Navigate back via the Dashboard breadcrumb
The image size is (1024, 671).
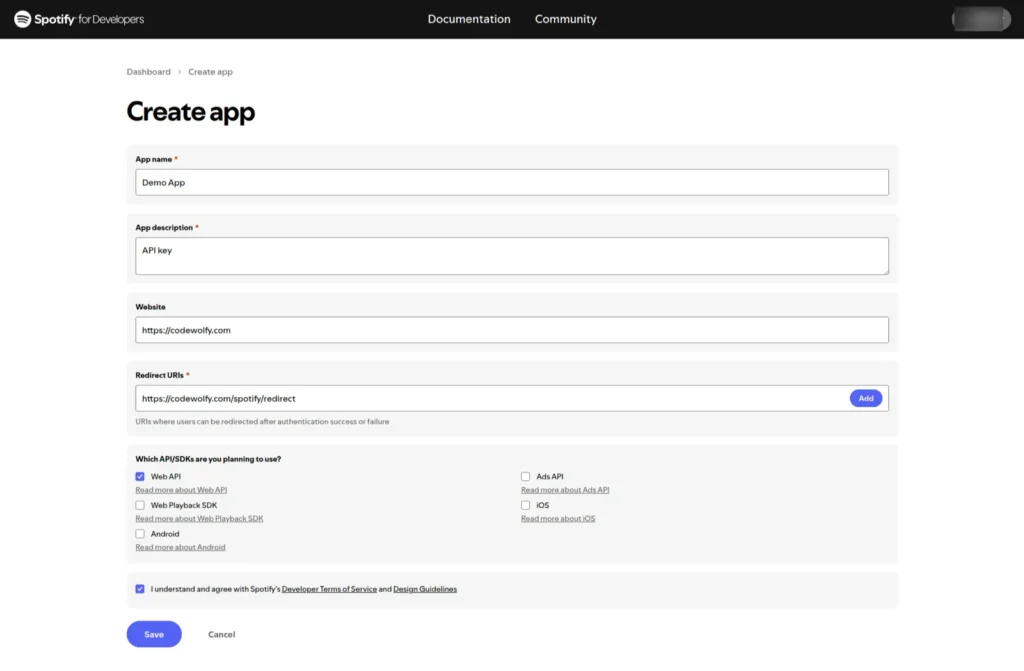[148, 71]
